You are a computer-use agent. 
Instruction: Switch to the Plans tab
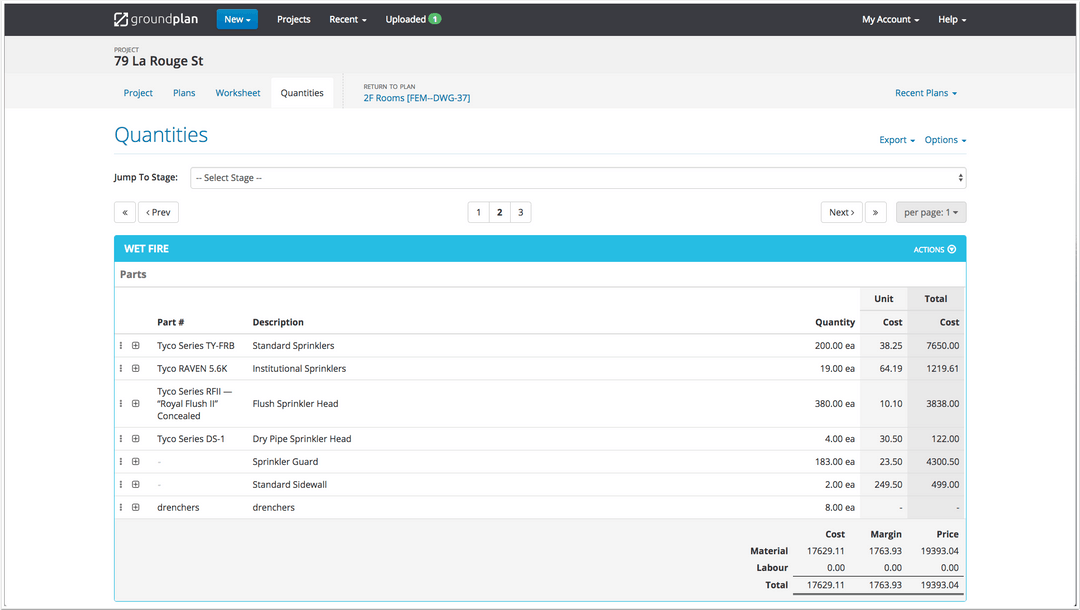[184, 93]
